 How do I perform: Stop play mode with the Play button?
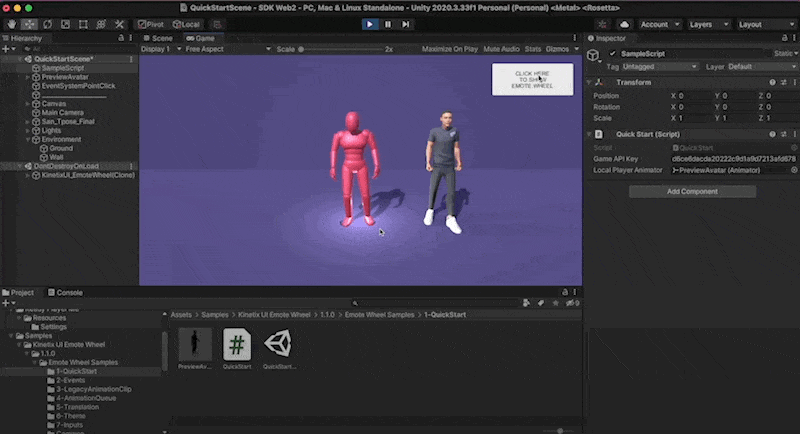click(370, 24)
